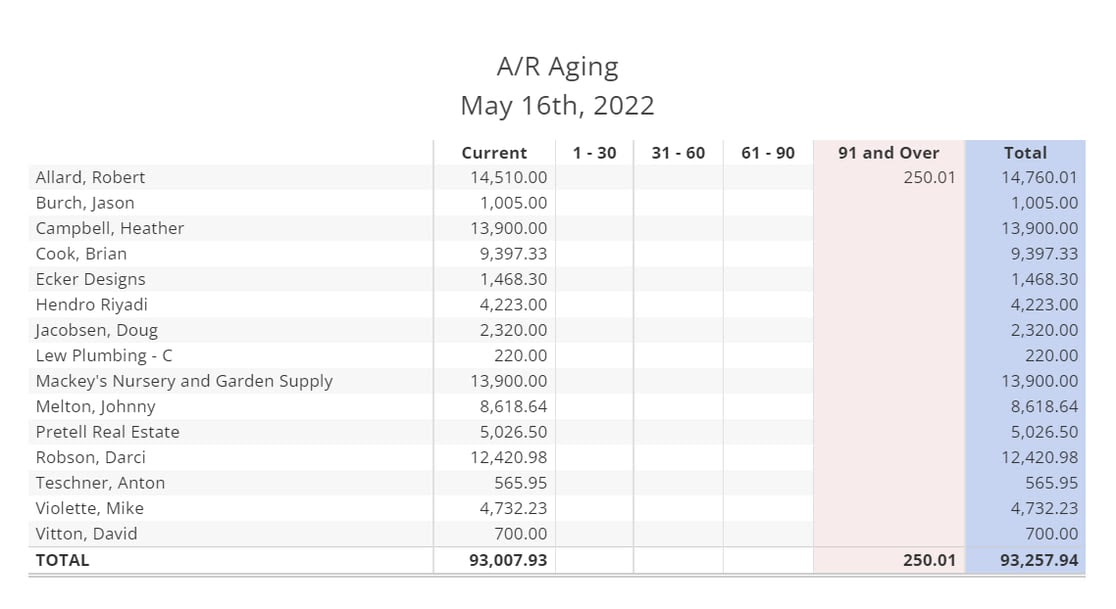Open the Allard, Robert customer row
The image size is (1116, 609).
point(91,178)
